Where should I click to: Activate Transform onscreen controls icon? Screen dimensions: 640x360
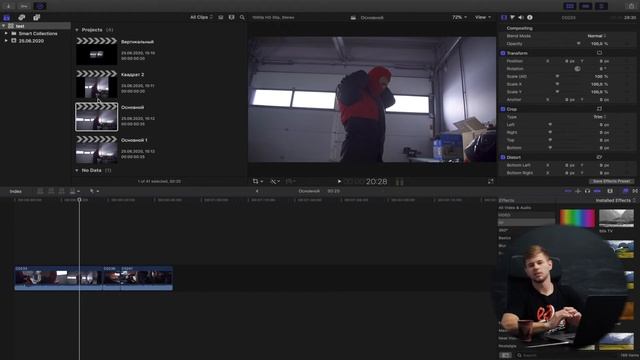599,53
